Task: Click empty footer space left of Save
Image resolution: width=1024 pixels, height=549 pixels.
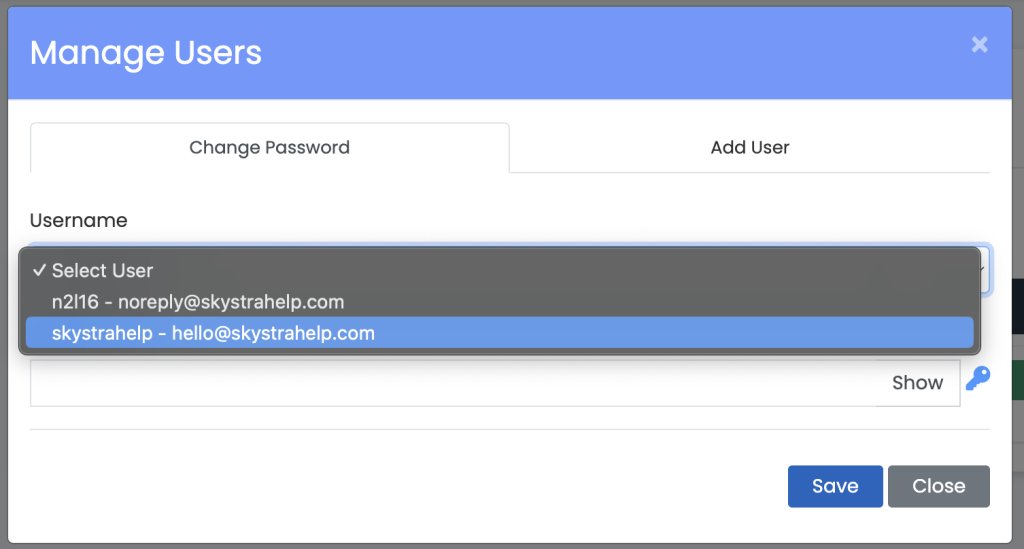Action: (400, 486)
